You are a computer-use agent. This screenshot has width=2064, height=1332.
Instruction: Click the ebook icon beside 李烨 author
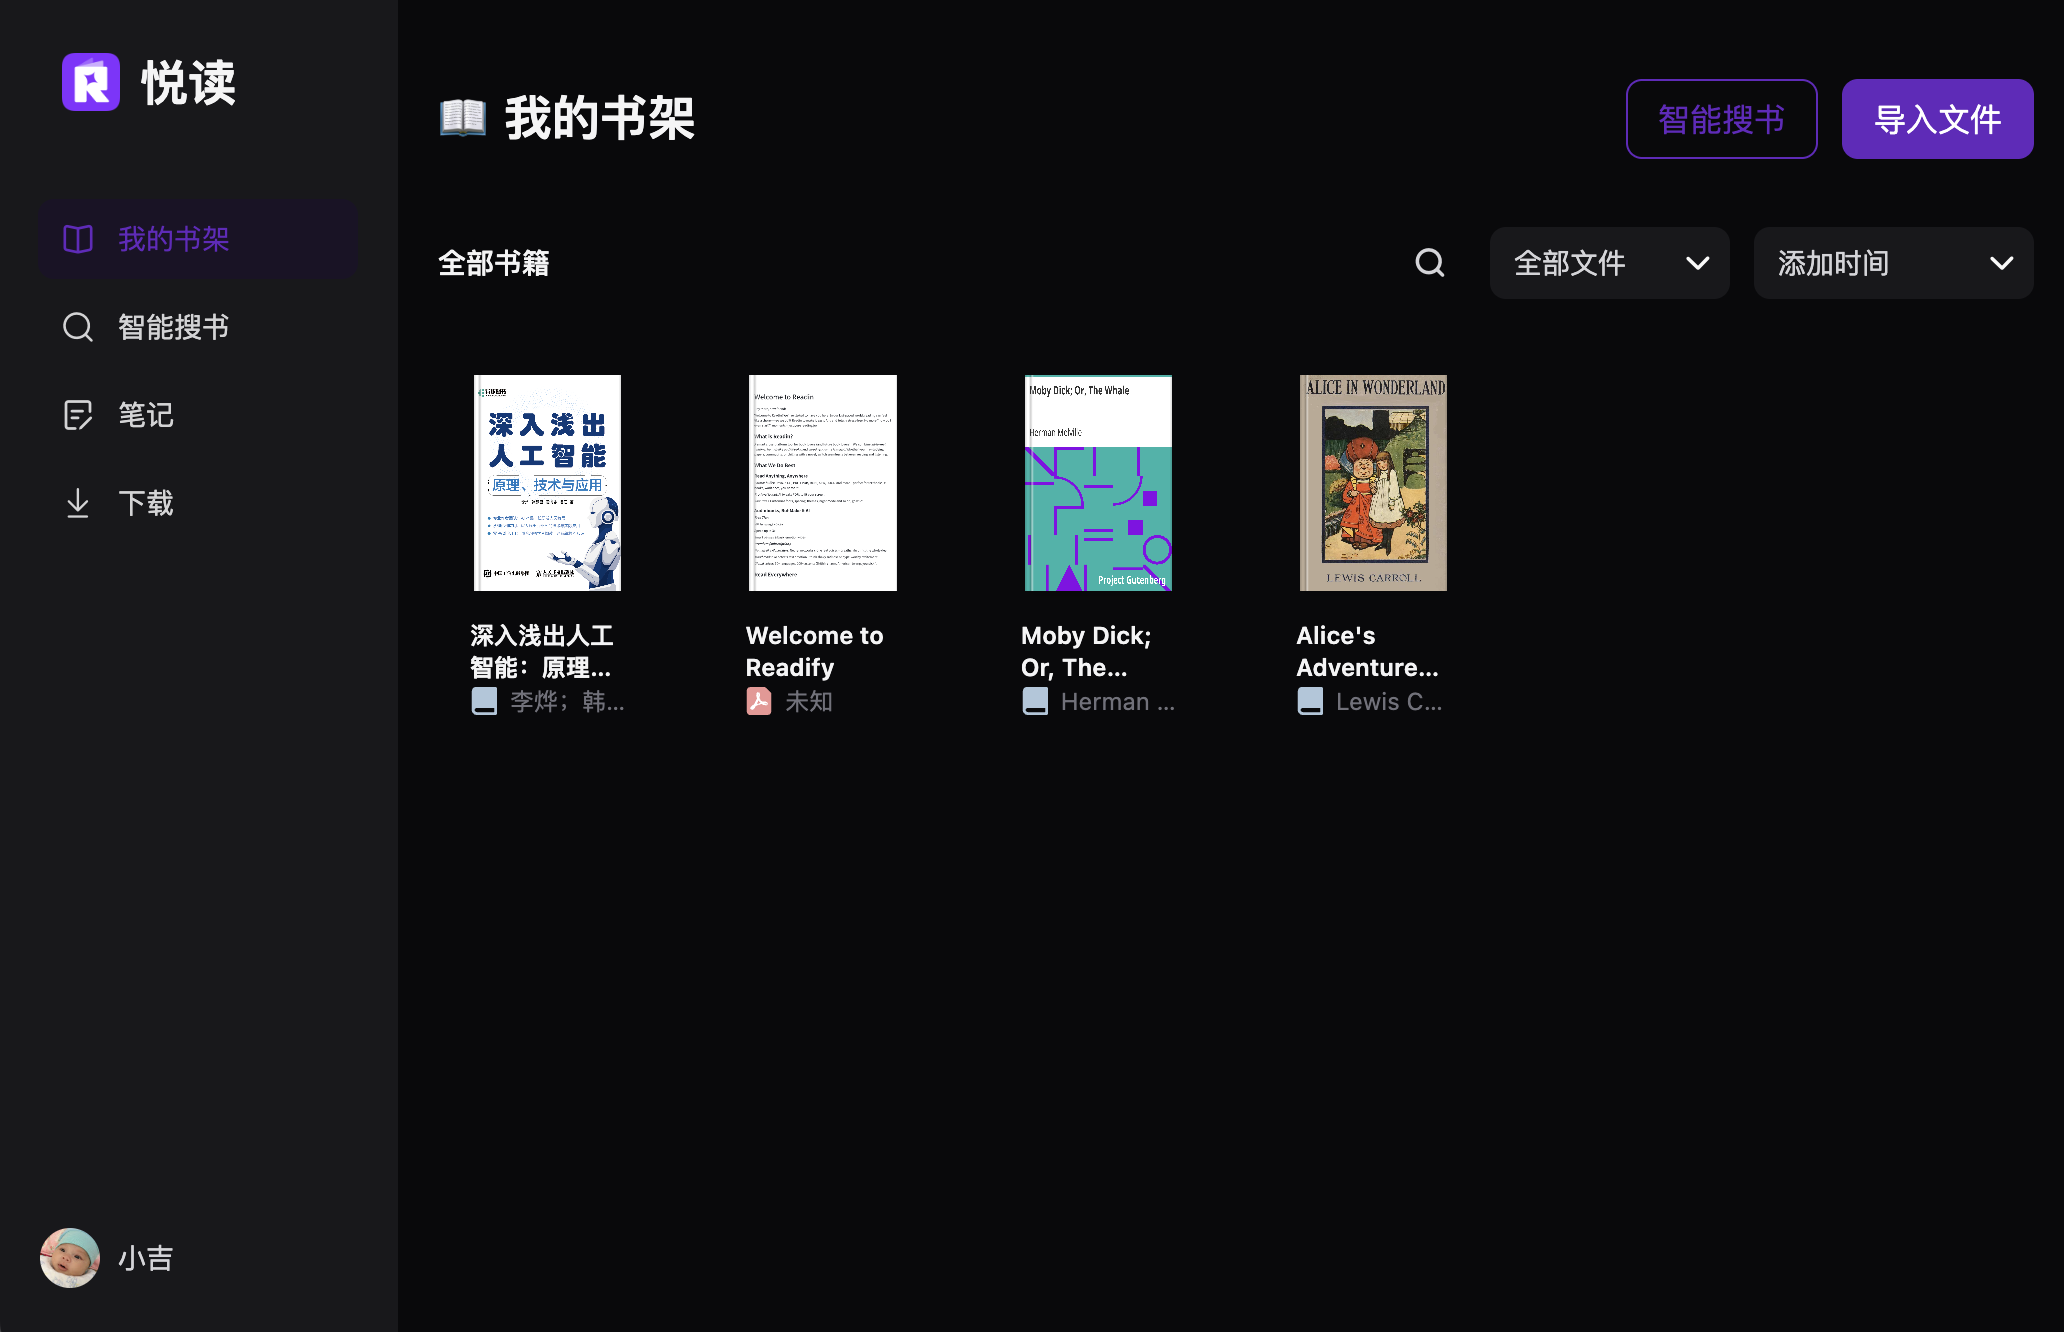tap(484, 701)
